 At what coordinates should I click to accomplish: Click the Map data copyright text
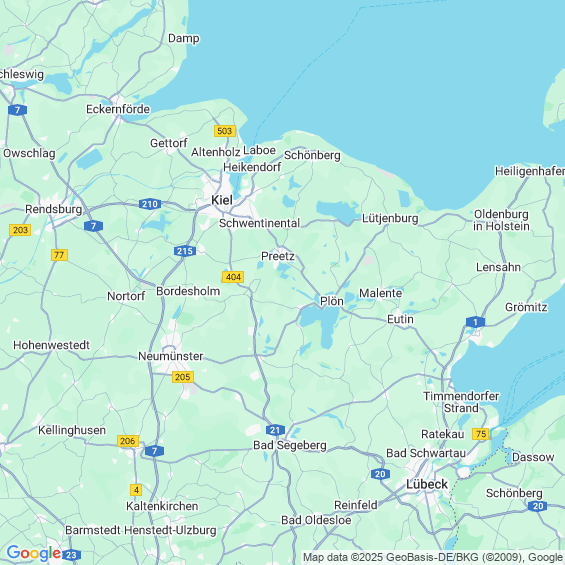pyautogui.click(x=433, y=557)
